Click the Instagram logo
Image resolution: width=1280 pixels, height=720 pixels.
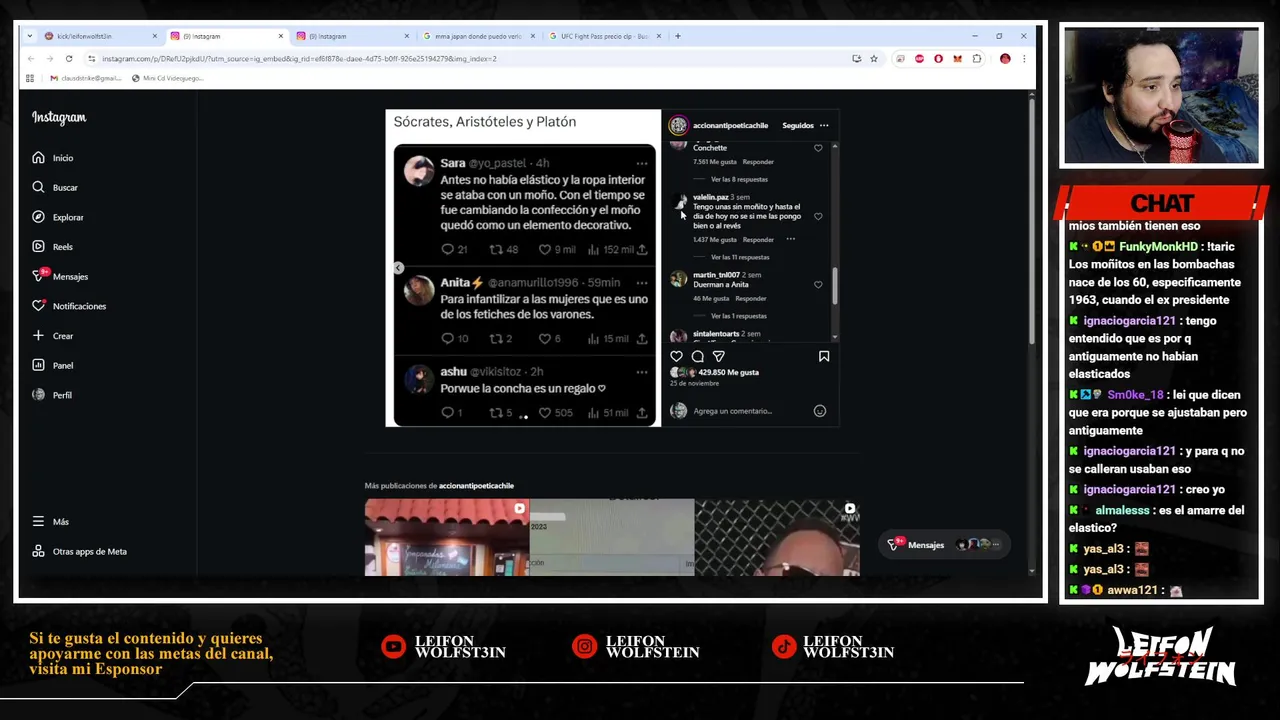[x=59, y=118]
